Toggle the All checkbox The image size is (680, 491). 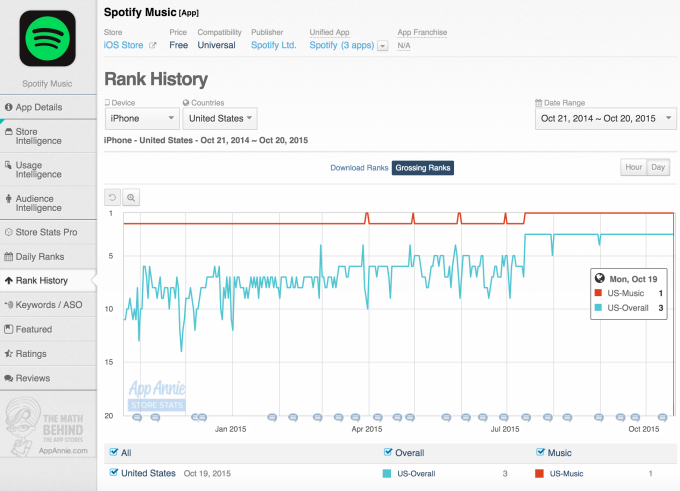pyautogui.click(x=114, y=452)
